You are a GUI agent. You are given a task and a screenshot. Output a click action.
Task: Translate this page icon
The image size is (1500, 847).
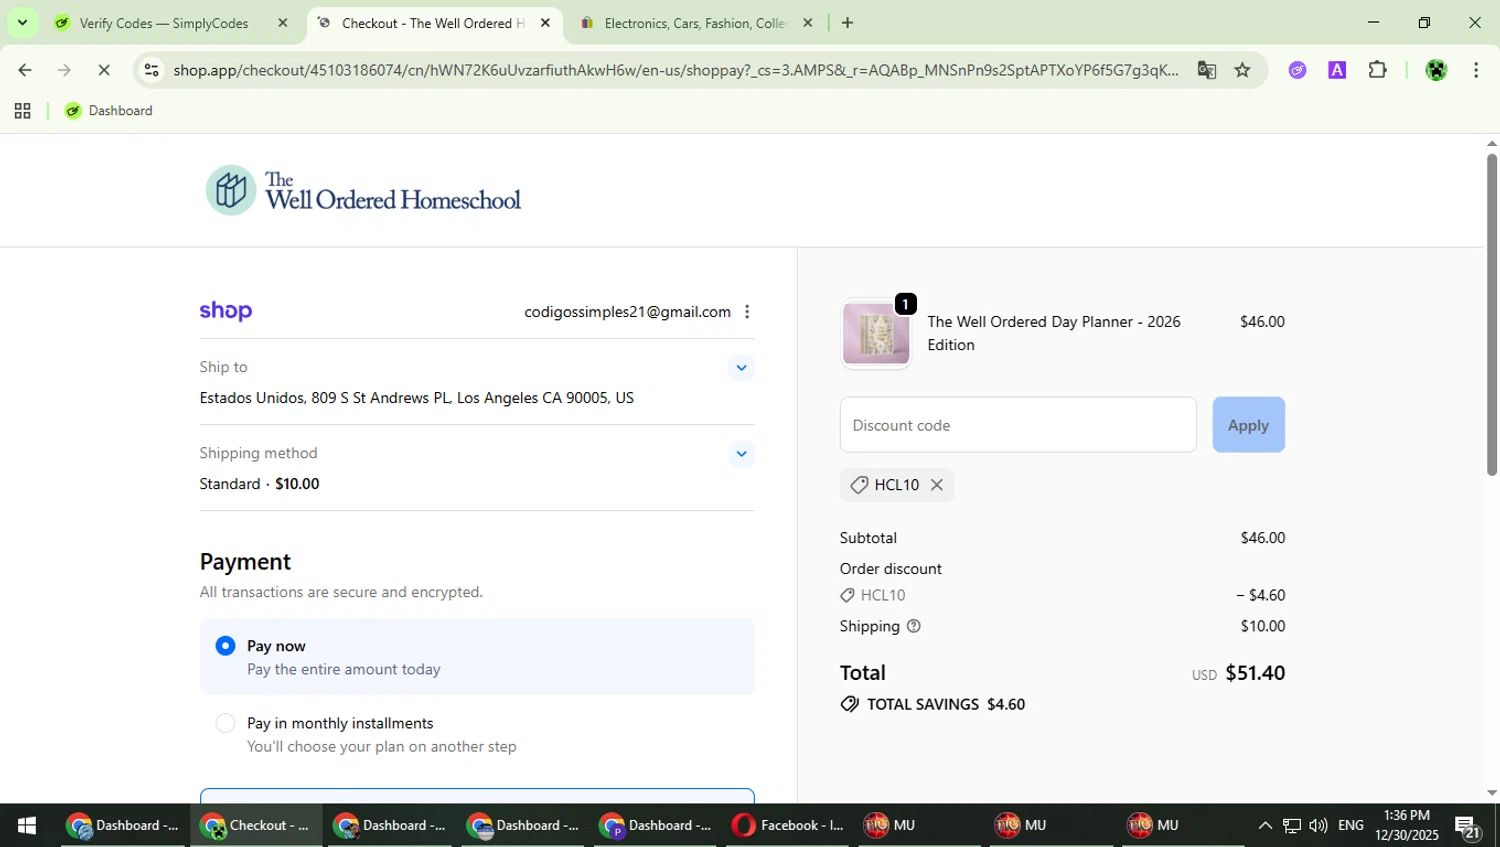[x=1207, y=70]
